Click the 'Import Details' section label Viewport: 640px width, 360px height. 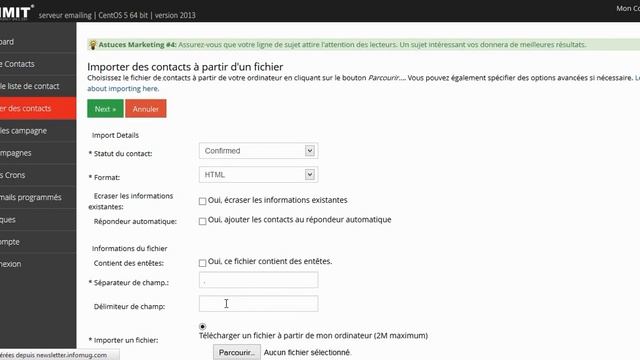click(115, 135)
